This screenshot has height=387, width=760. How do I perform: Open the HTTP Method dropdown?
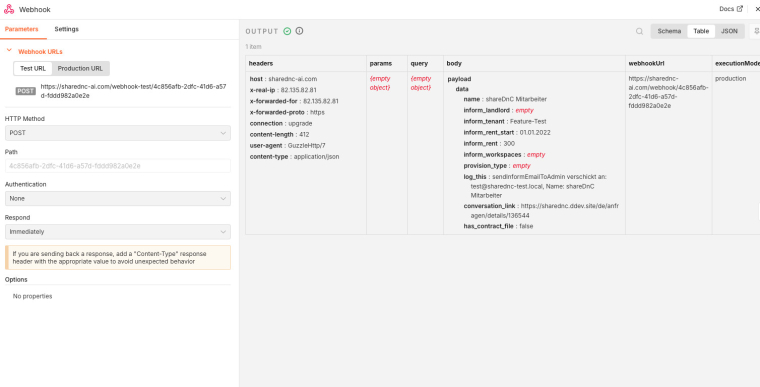click(x=118, y=133)
